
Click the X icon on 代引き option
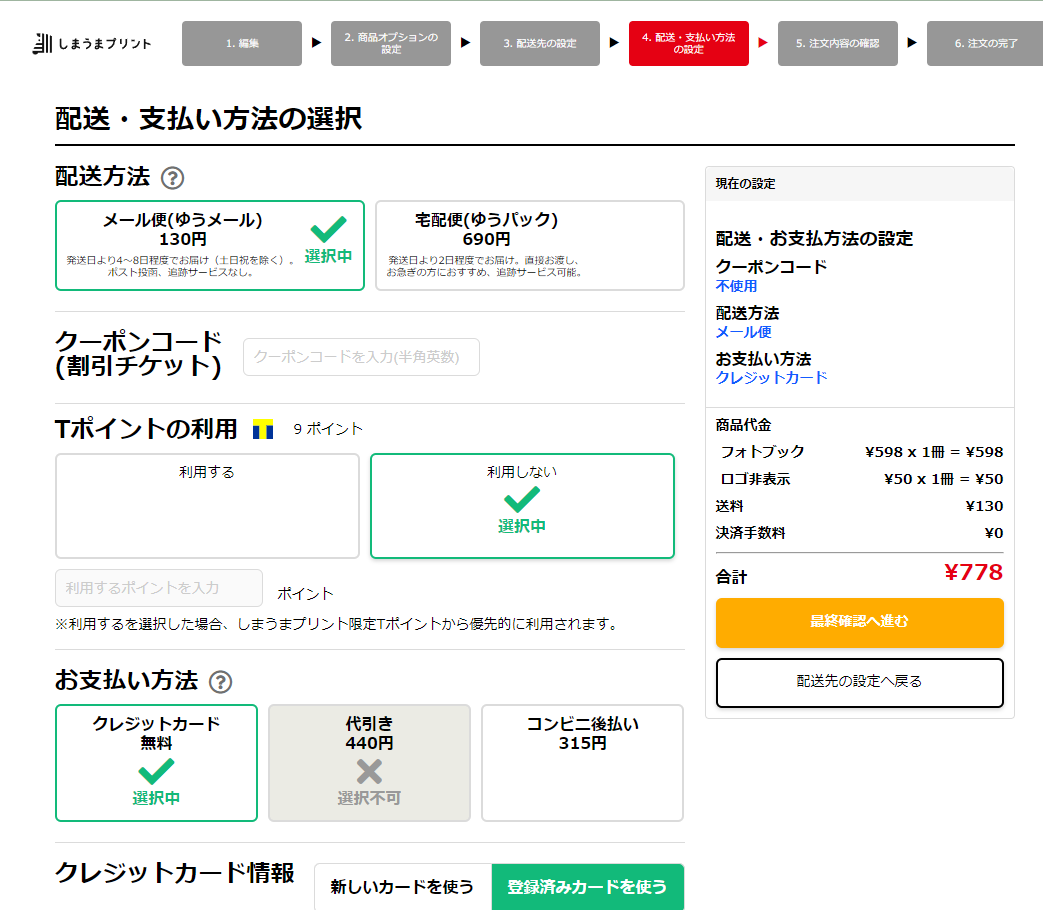point(369,772)
